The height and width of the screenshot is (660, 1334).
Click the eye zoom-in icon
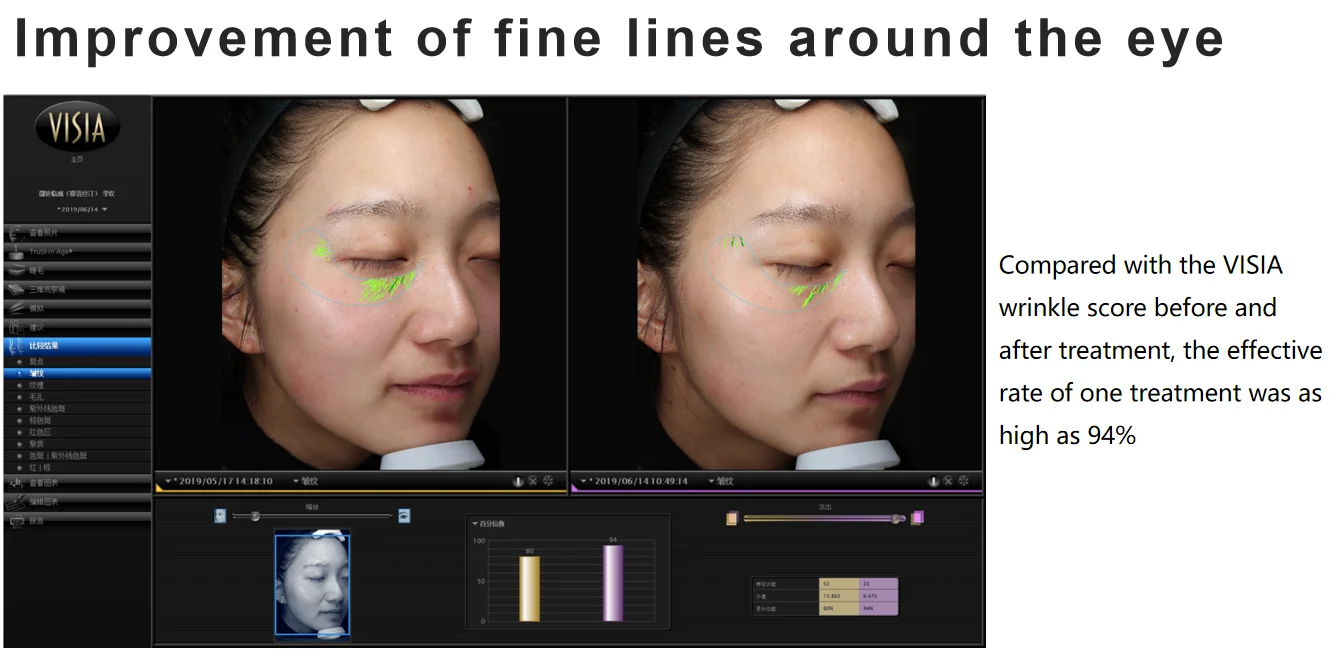click(404, 516)
